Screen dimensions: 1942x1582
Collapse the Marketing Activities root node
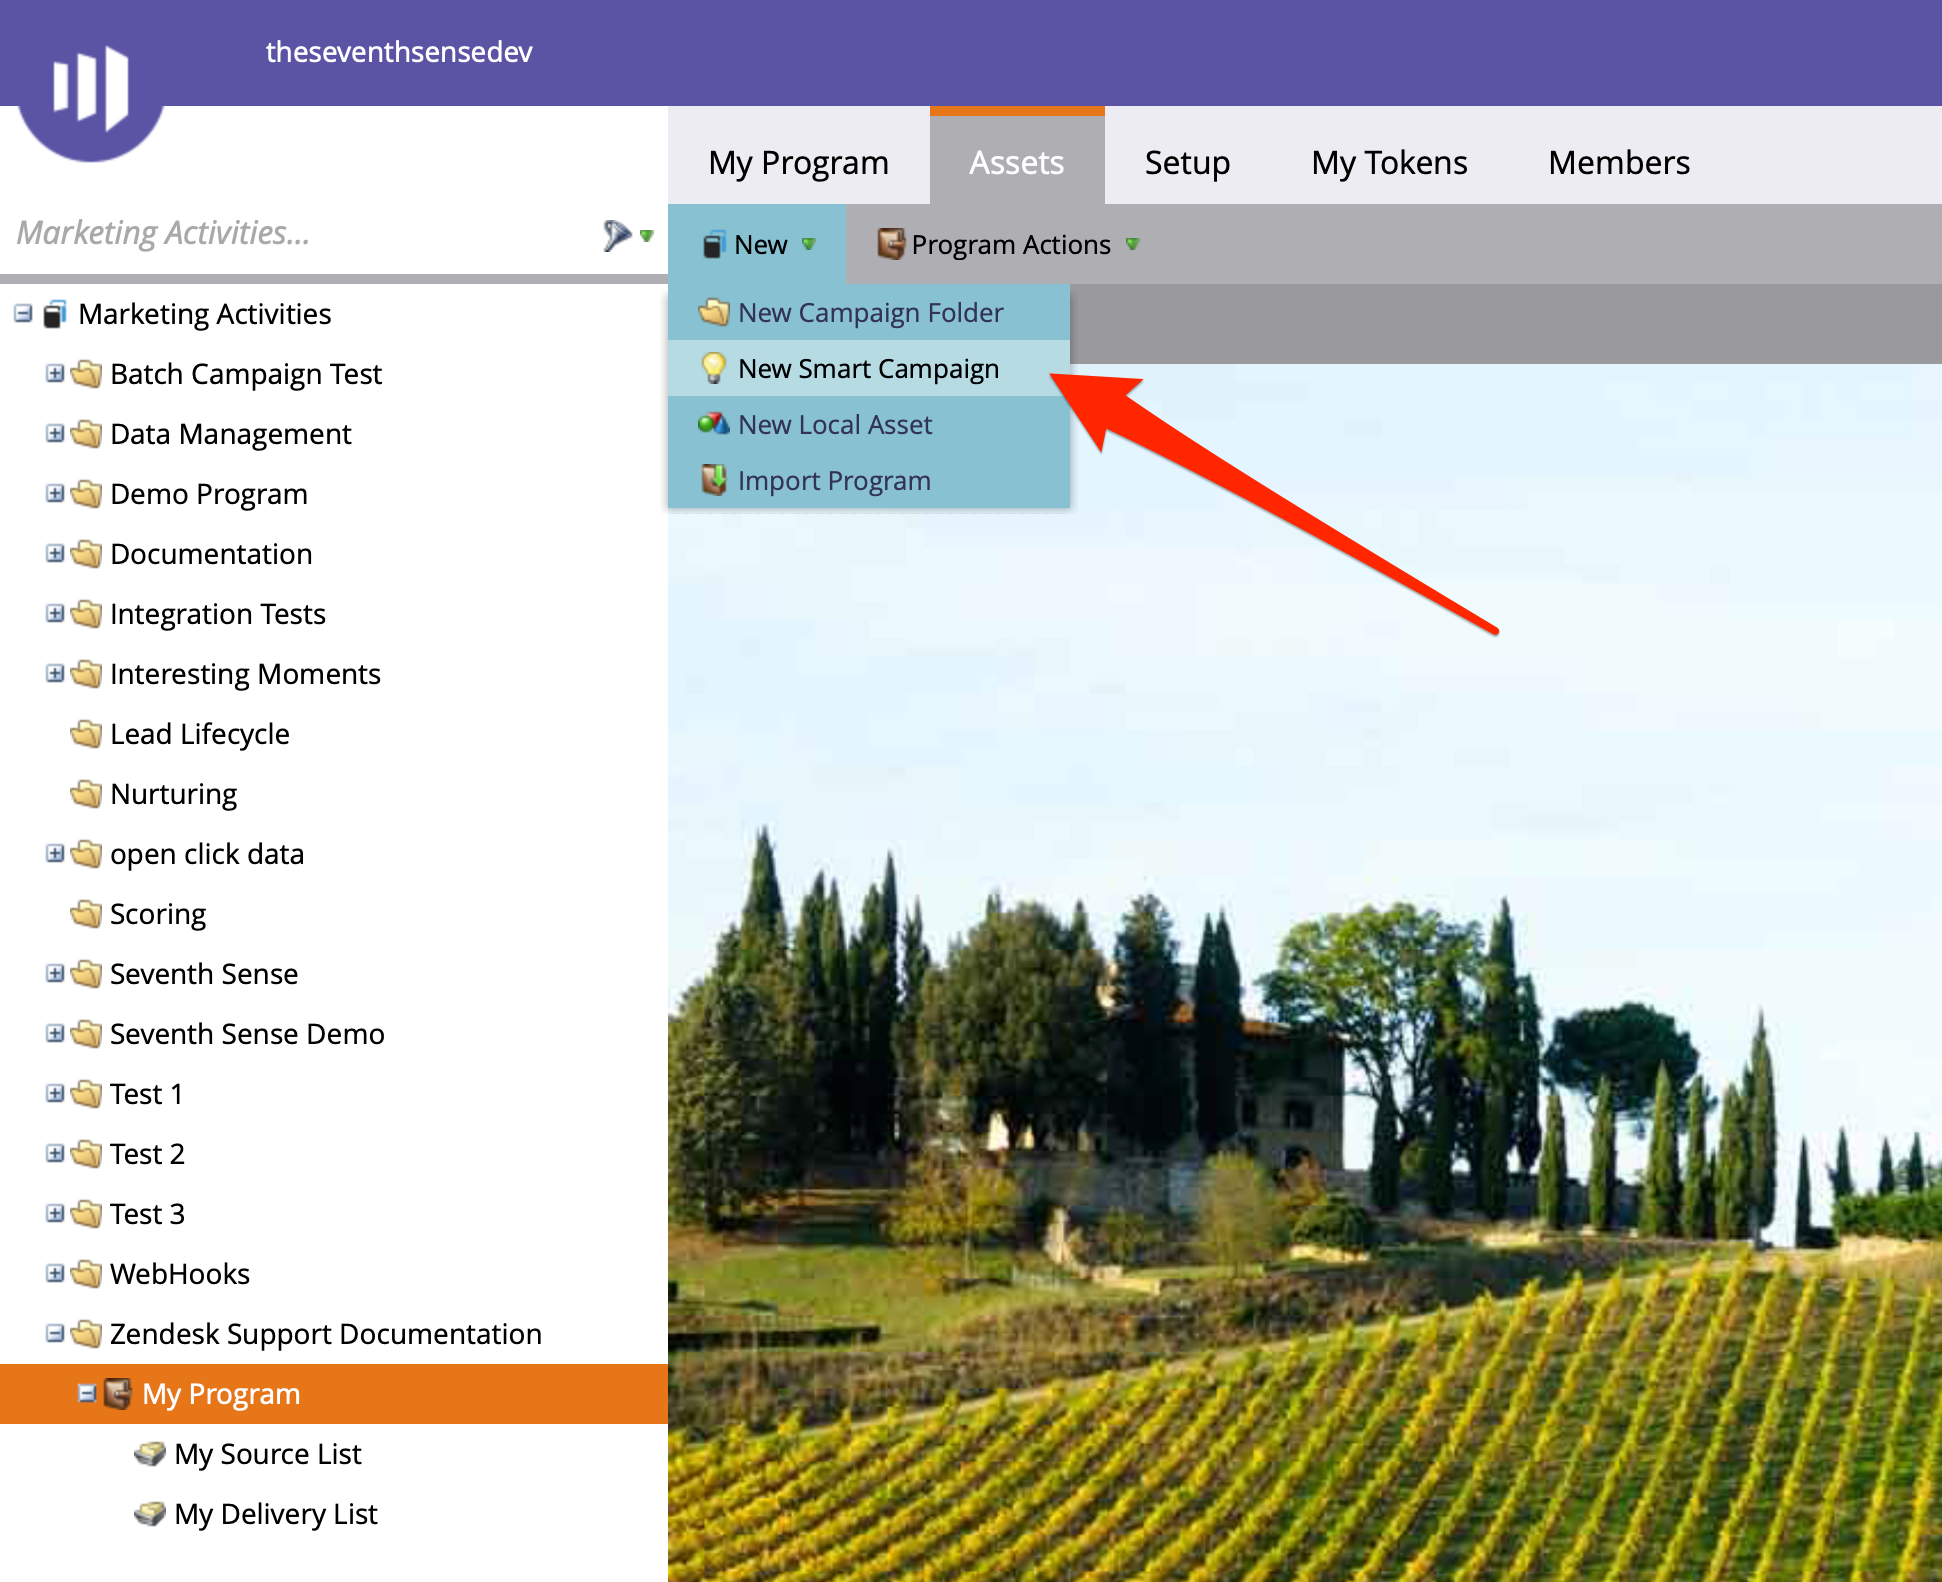tap(23, 314)
